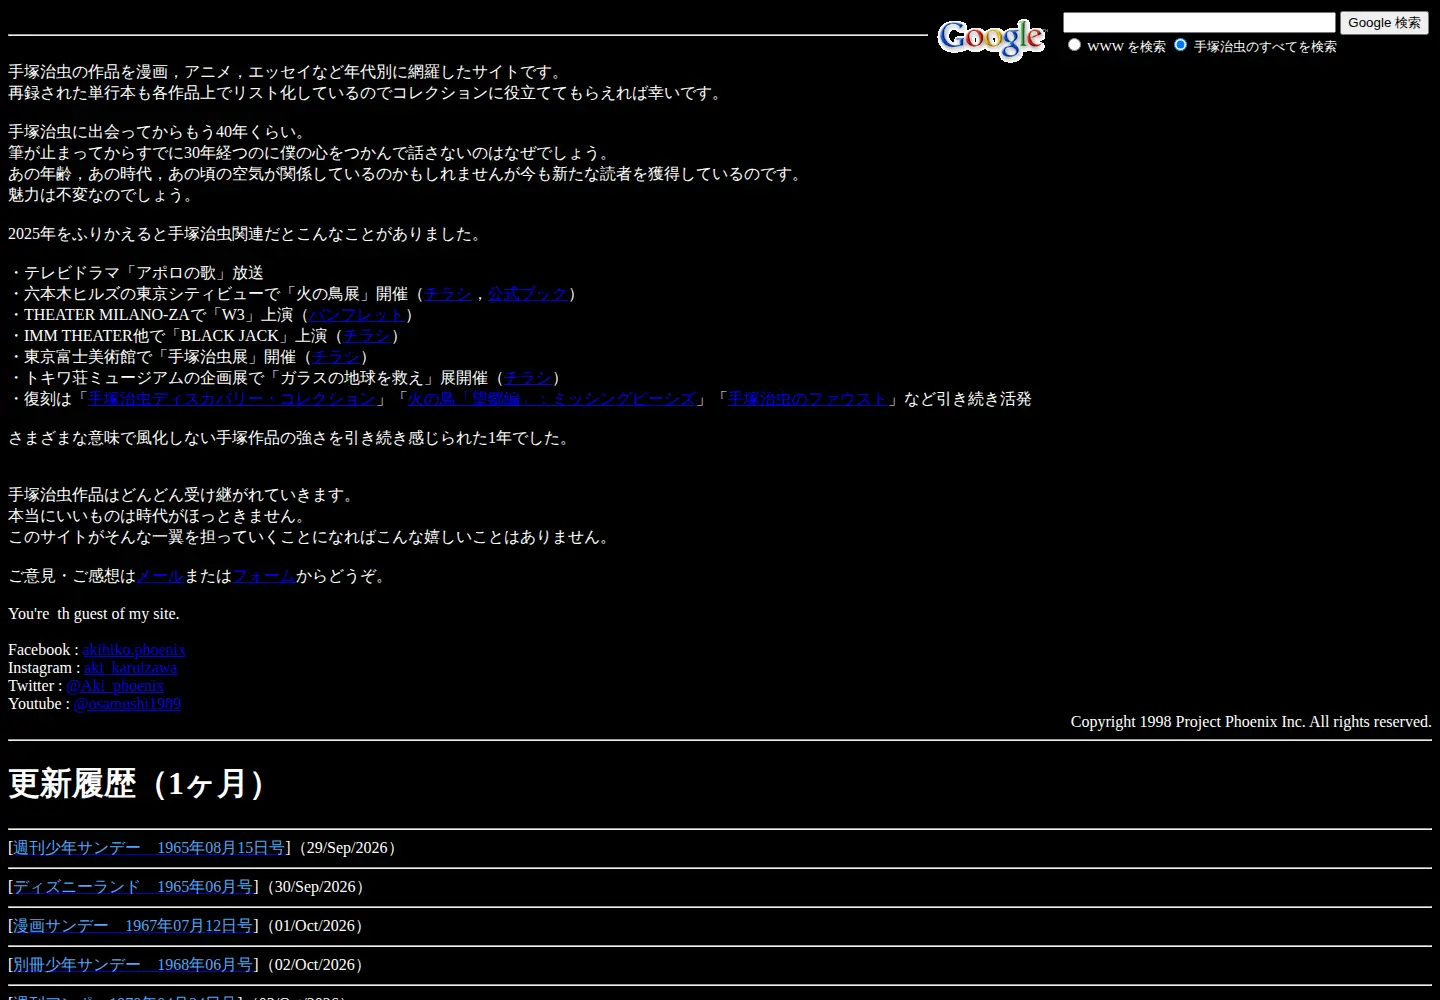The width and height of the screenshot is (1440, 1000).
Task: Click the Google logo image
Action: coord(991,39)
